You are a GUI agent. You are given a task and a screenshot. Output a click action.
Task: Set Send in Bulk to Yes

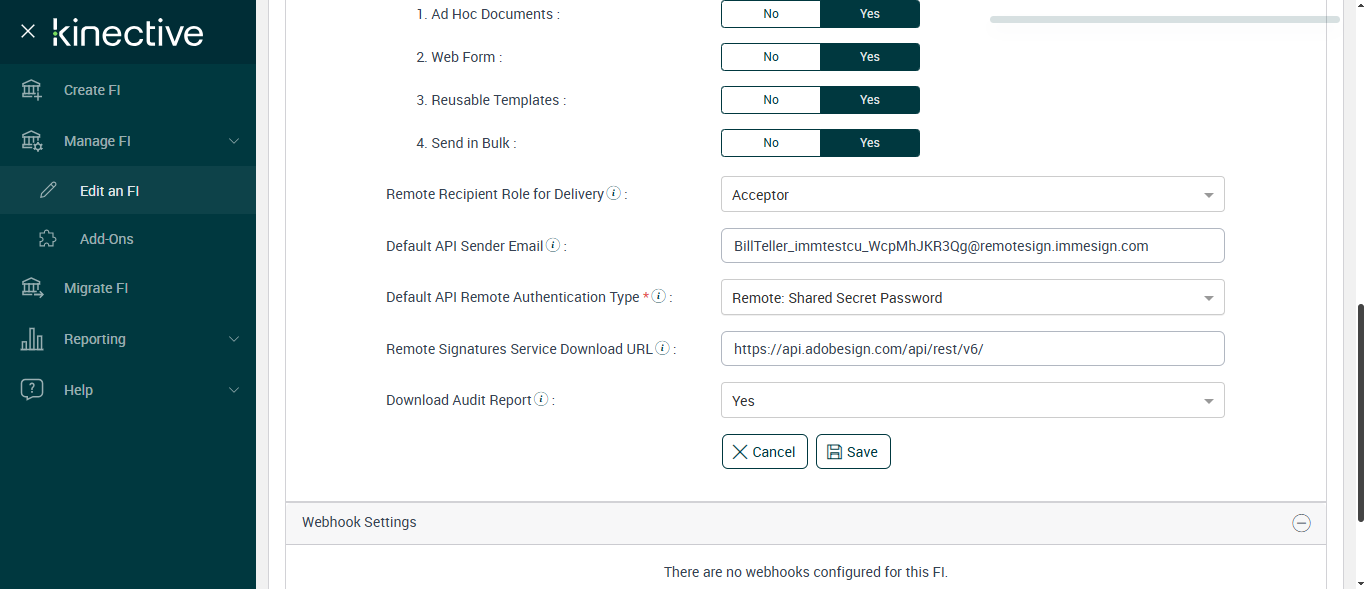click(870, 143)
